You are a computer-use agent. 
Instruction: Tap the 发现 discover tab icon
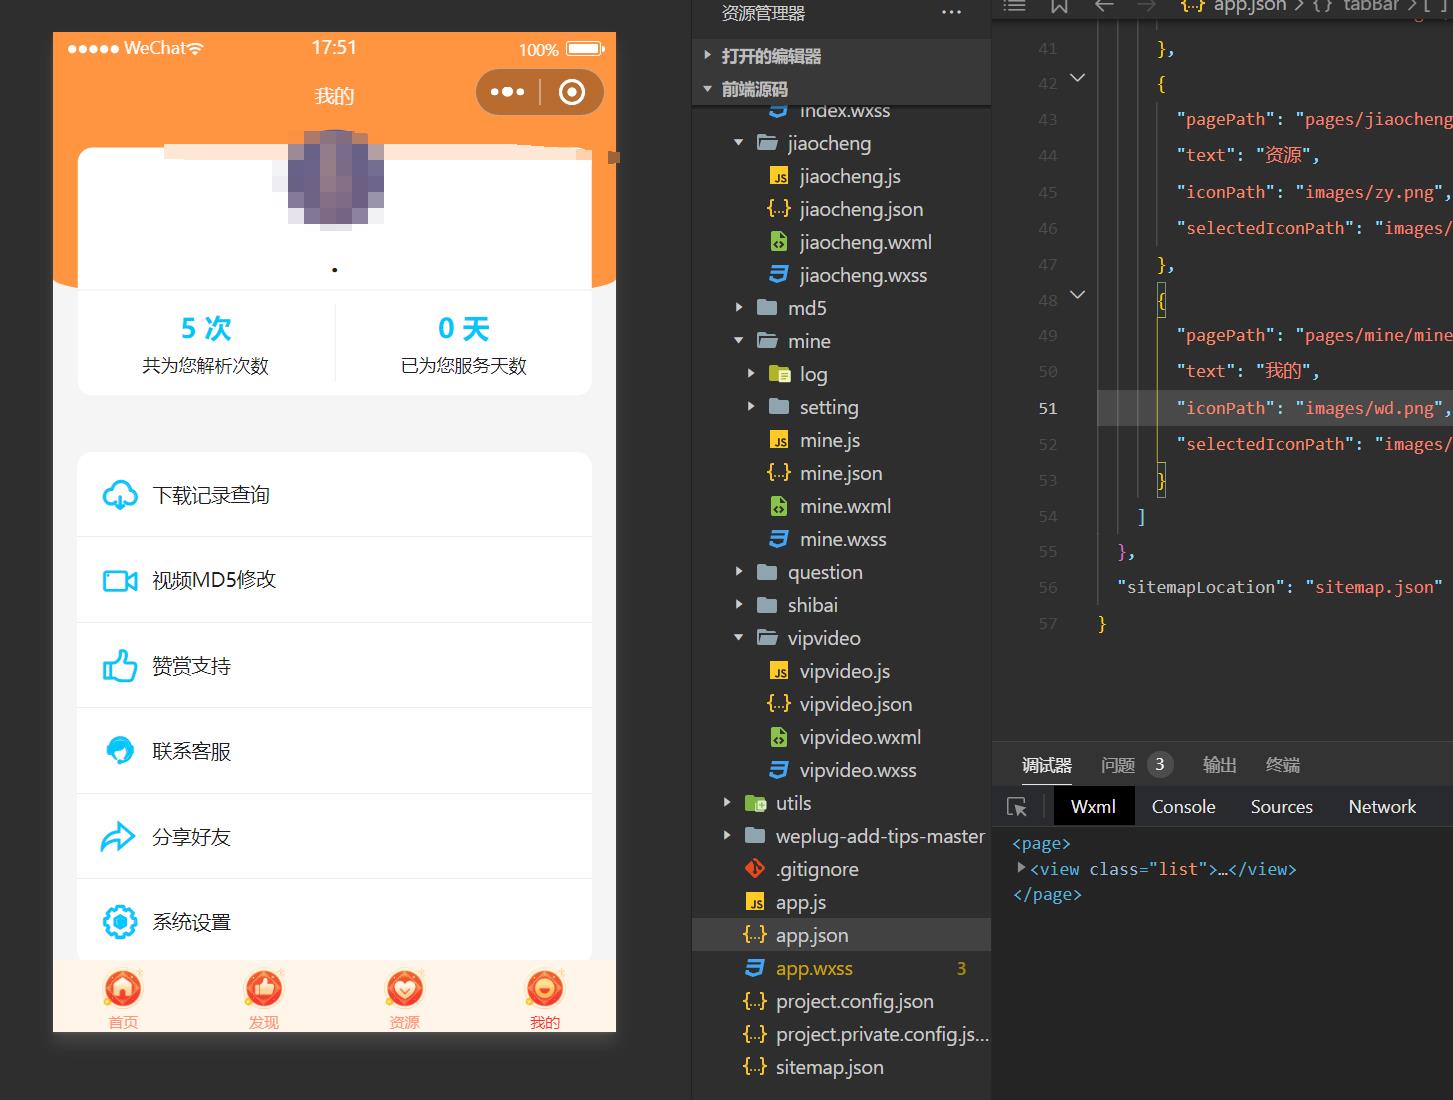[264, 989]
